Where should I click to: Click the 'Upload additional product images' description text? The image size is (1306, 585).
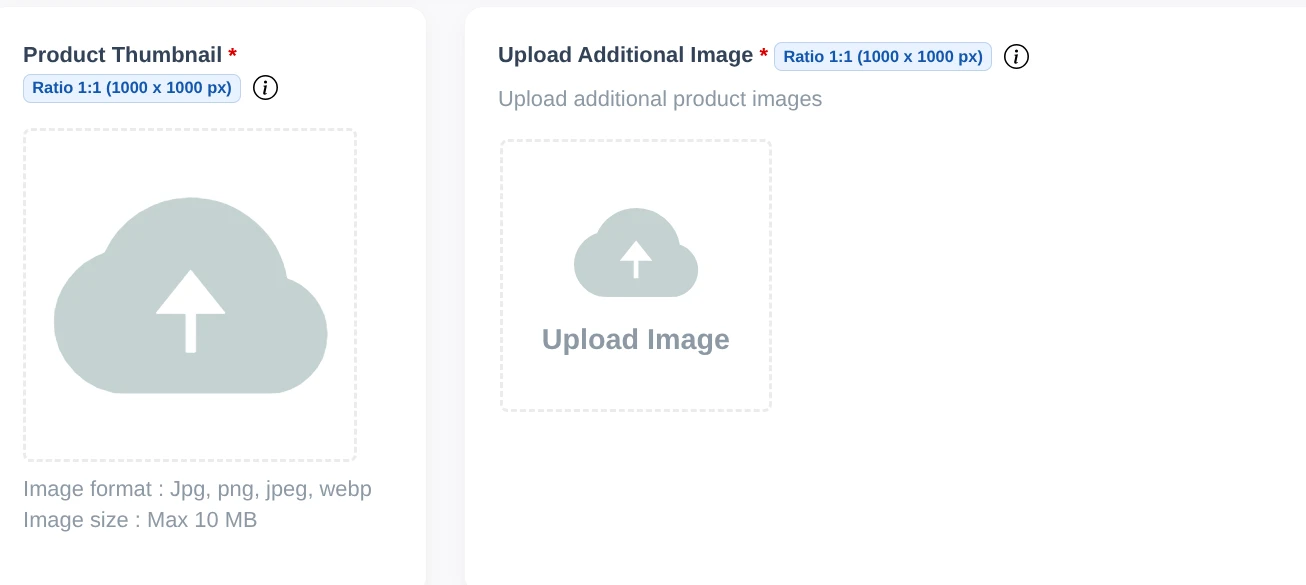[x=660, y=99]
